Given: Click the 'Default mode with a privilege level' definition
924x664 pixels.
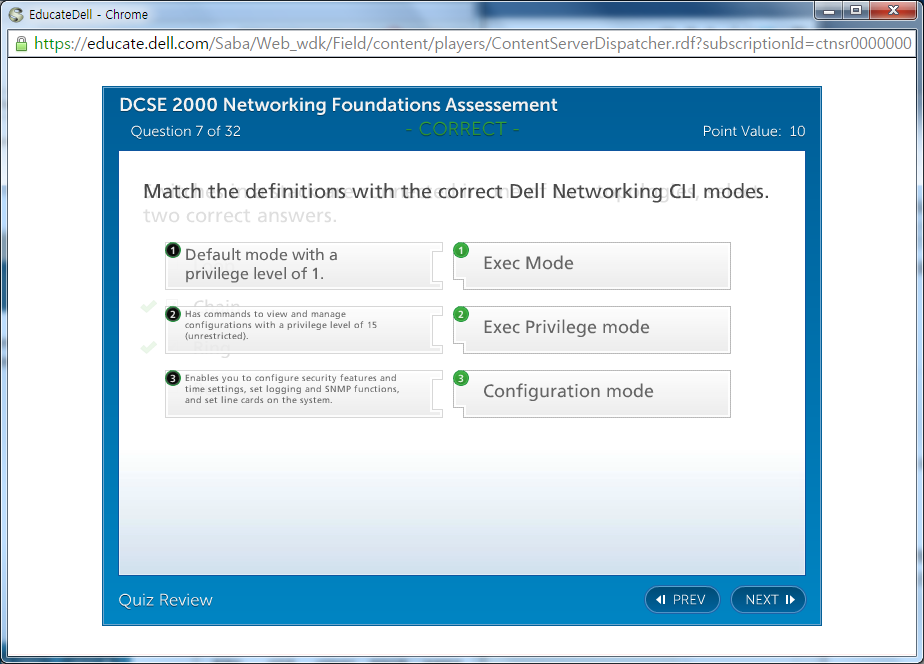Looking at the screenshot, I should (300, 265).
